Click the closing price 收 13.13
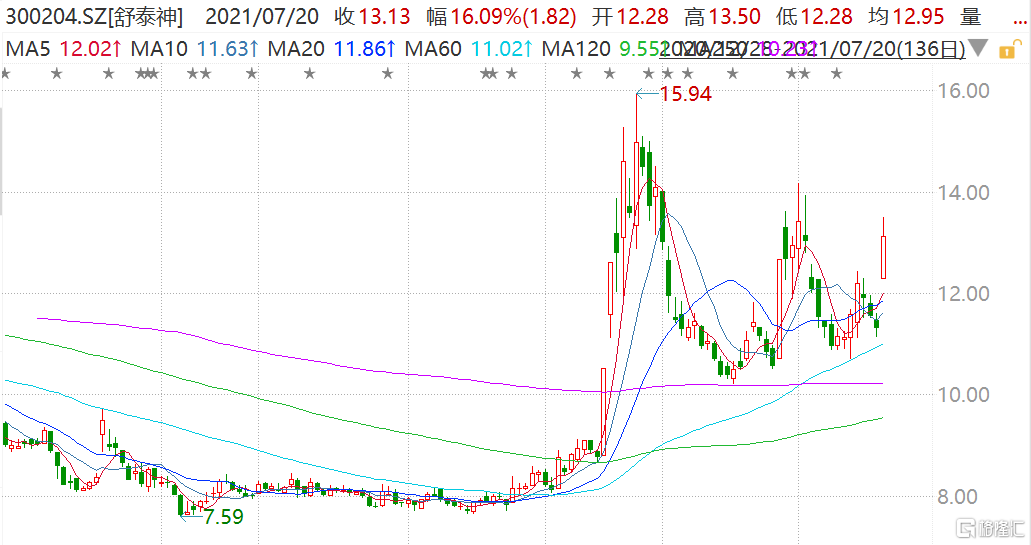Image resolution: width=1031 pixels, height=545 pixels. coord(372,16)
